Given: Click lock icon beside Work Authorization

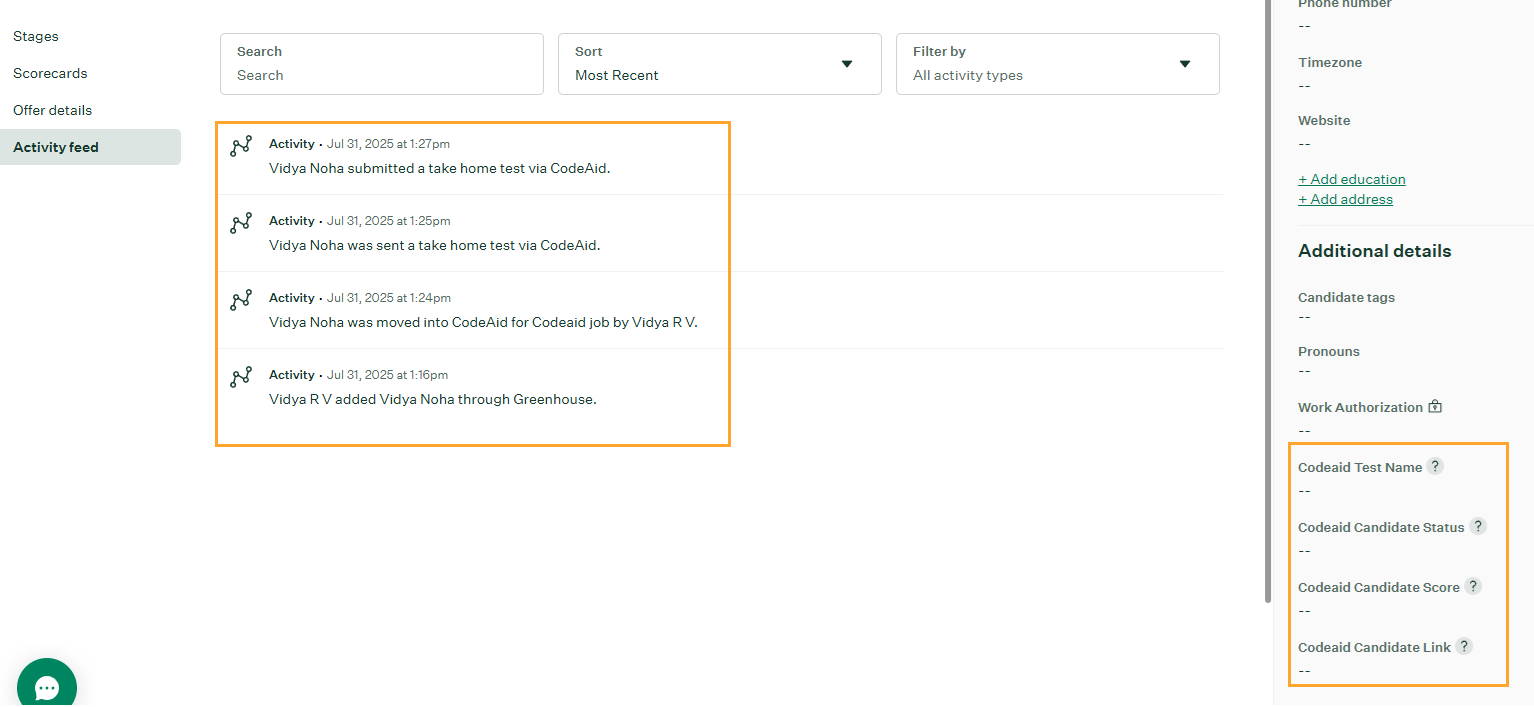Looking at the screenshot, I should coord(1435,407).
